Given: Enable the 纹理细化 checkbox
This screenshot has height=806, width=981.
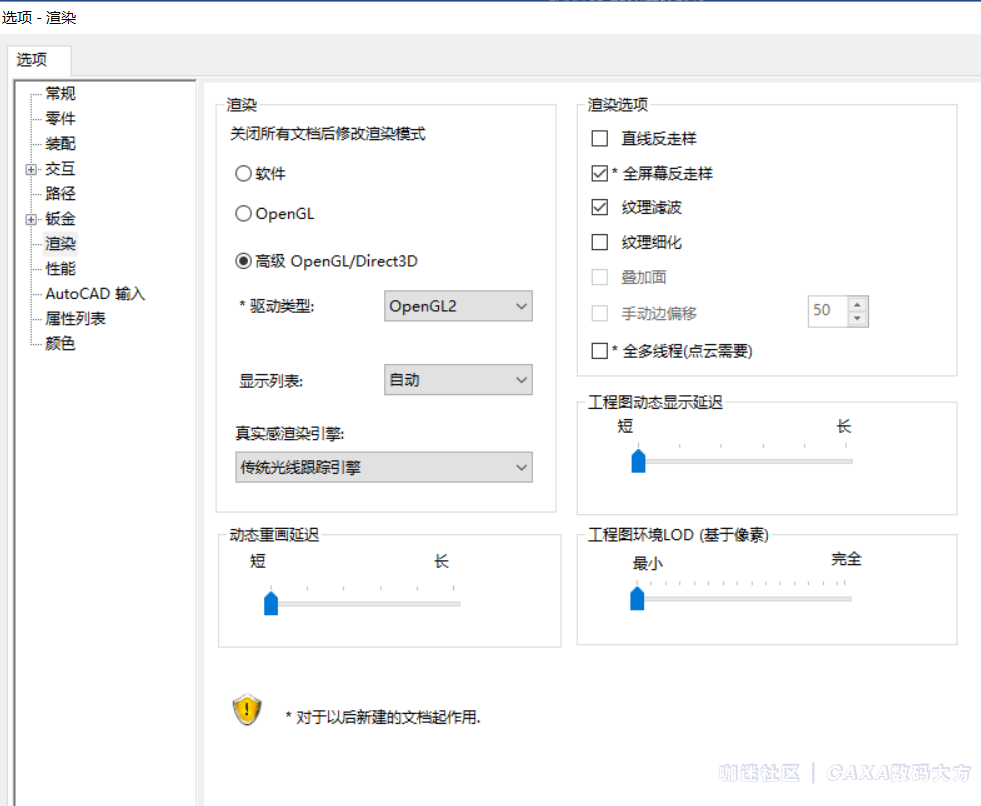Looking at the screenshot, I should coord(599,242).
